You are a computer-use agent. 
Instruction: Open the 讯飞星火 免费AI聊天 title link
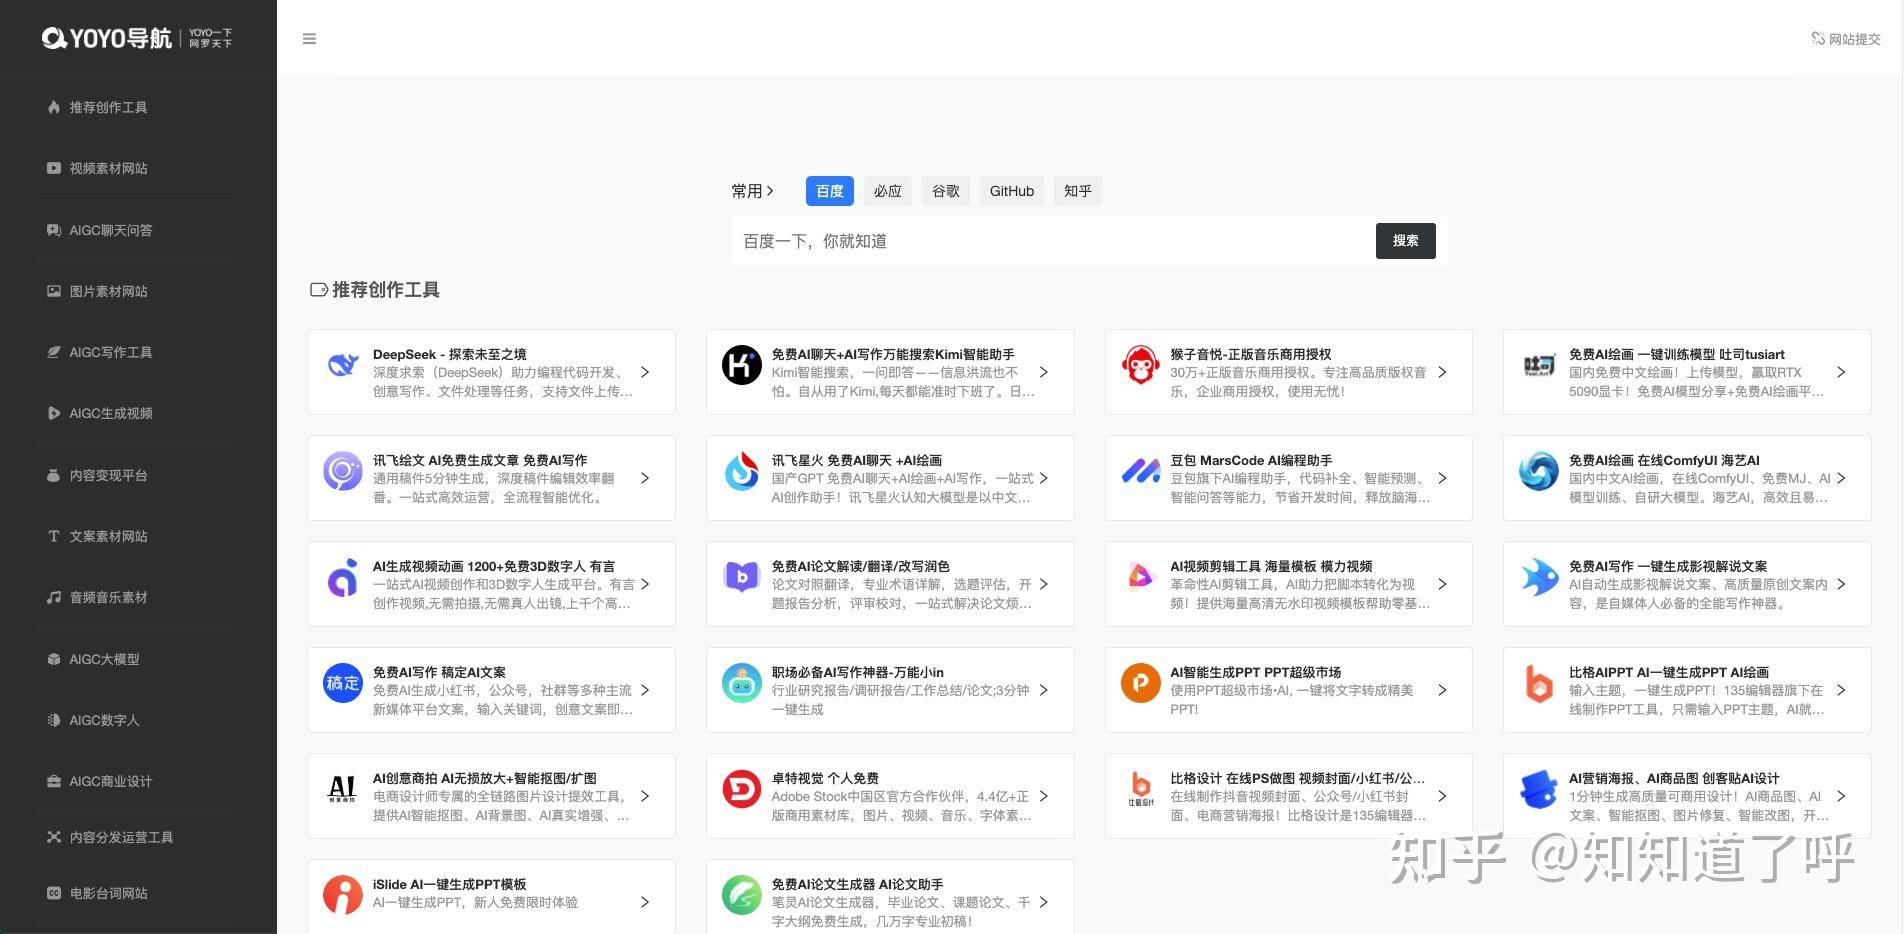[x=857, y=460]
